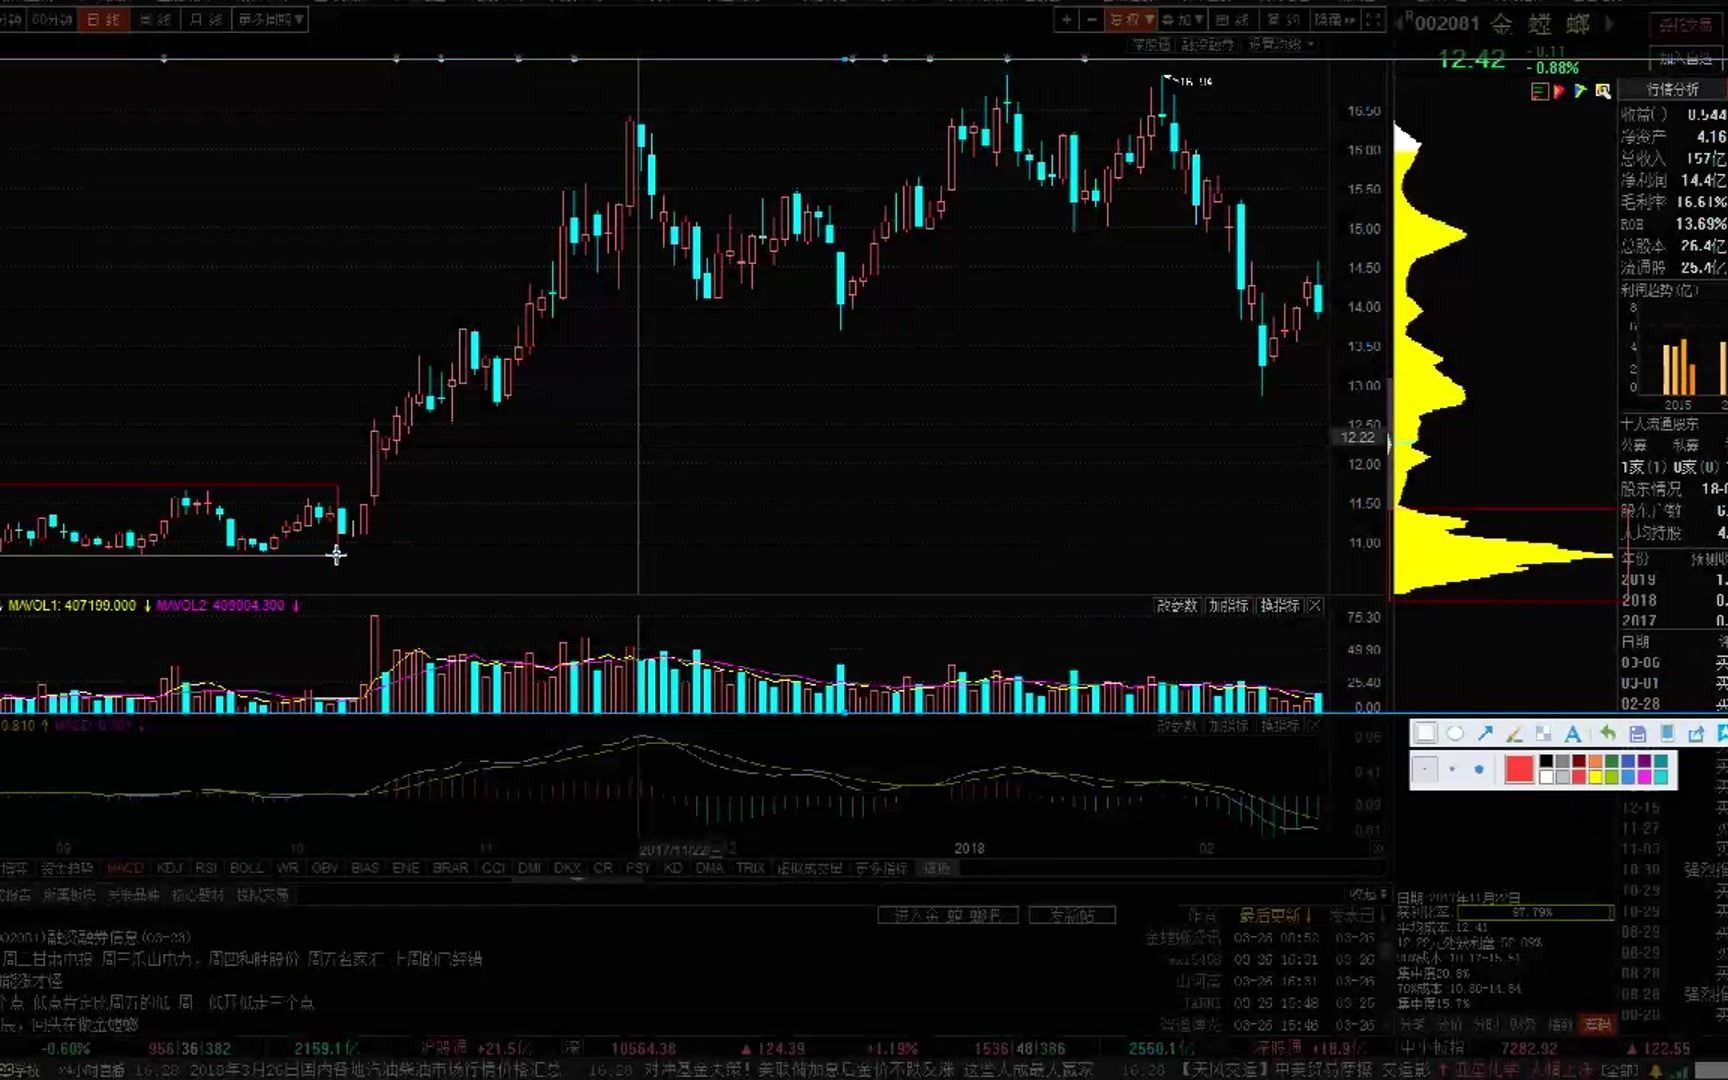Click the list-style icon left of 行情分析
The height and width of the screenshot is (1080, 1728).
(1539, 91)
